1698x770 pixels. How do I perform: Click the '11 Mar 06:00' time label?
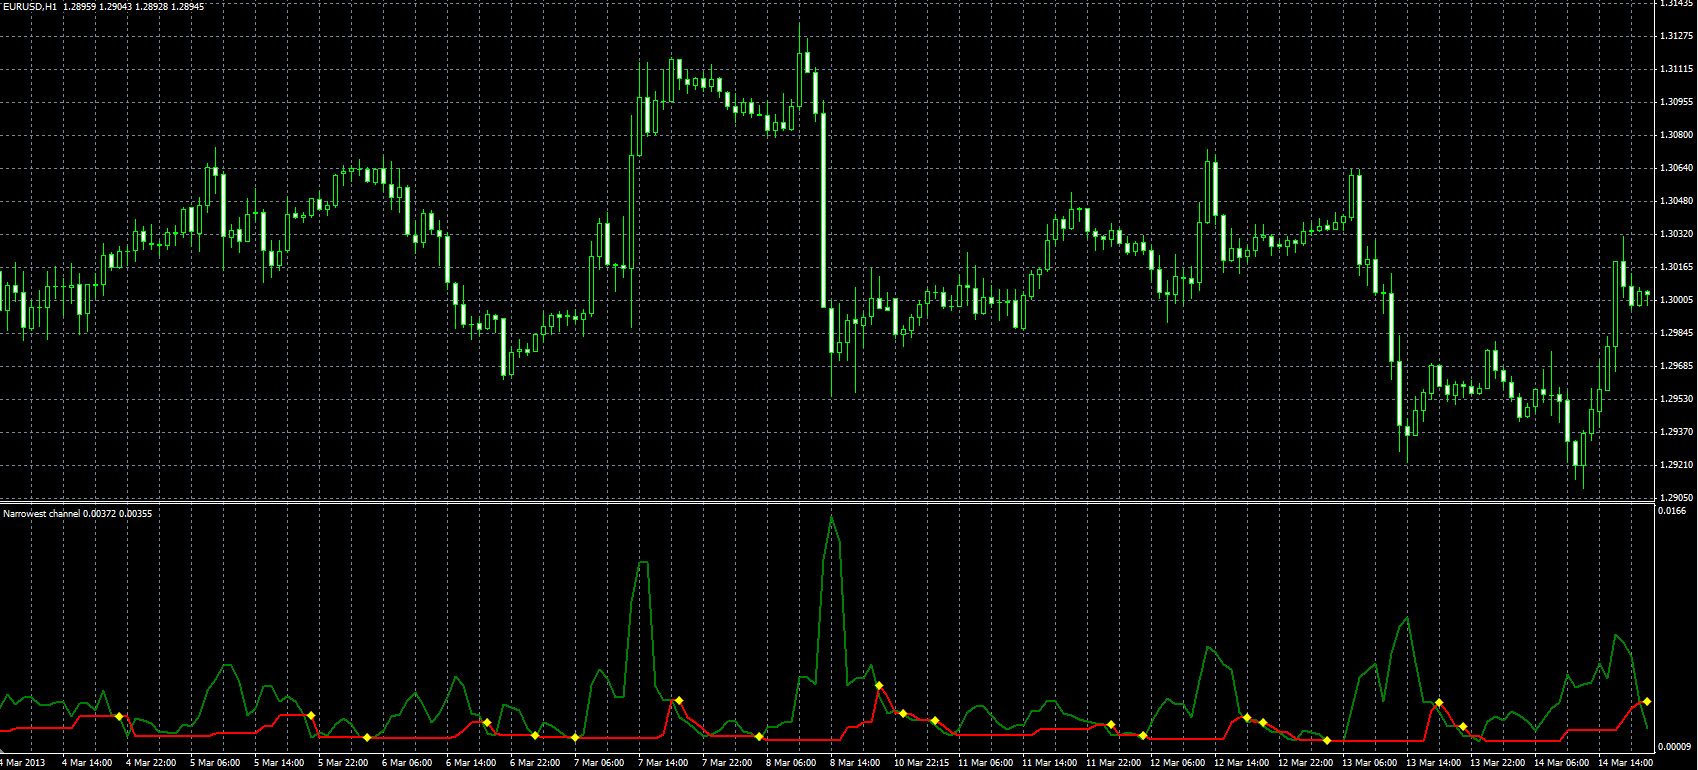[x=985, y=763]
